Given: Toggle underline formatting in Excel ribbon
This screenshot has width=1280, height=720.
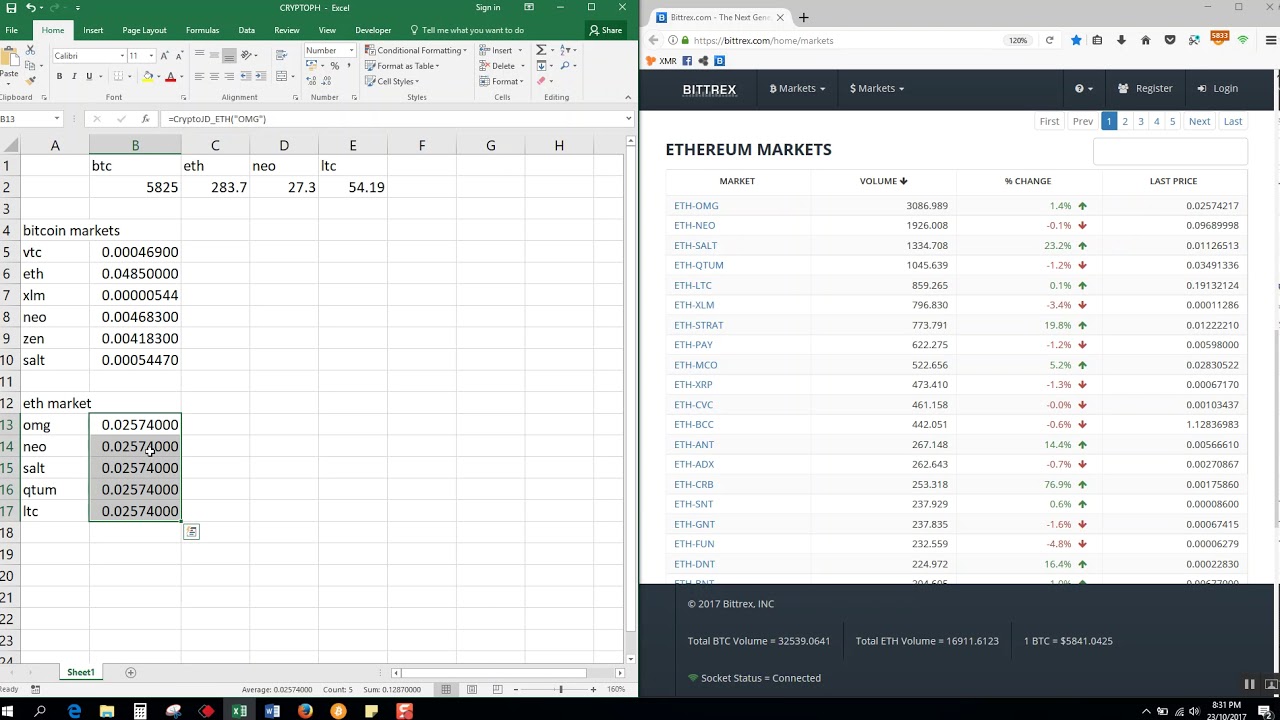Looking at the screenshot, I should pyautogui.click(x=89, y=76).
